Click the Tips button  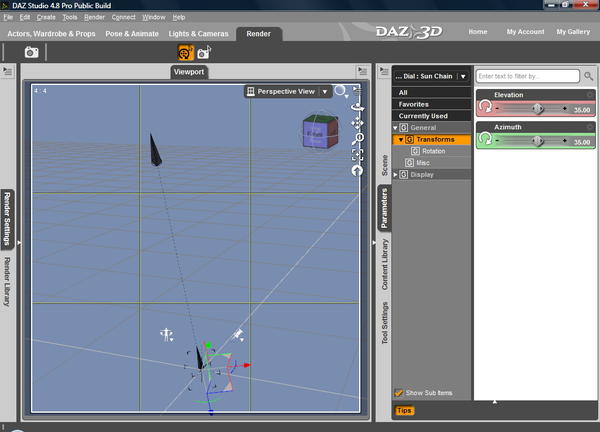tap(404, 411)
